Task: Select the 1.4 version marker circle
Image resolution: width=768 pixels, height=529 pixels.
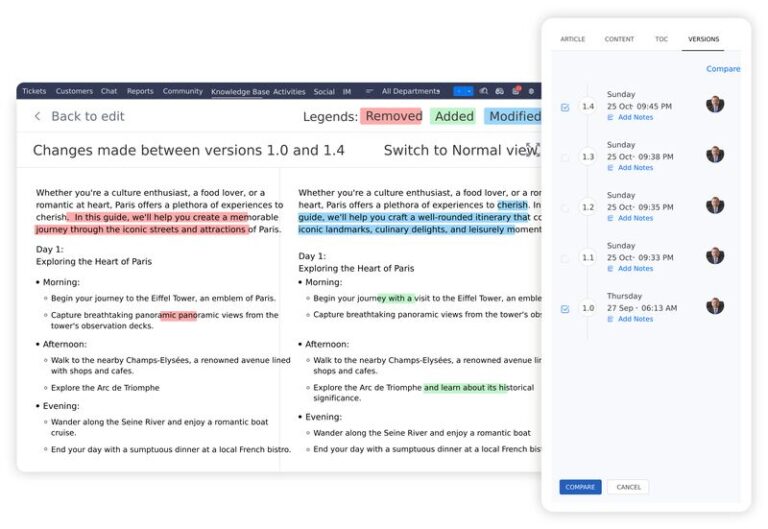Action: click(x=588, y=106)
